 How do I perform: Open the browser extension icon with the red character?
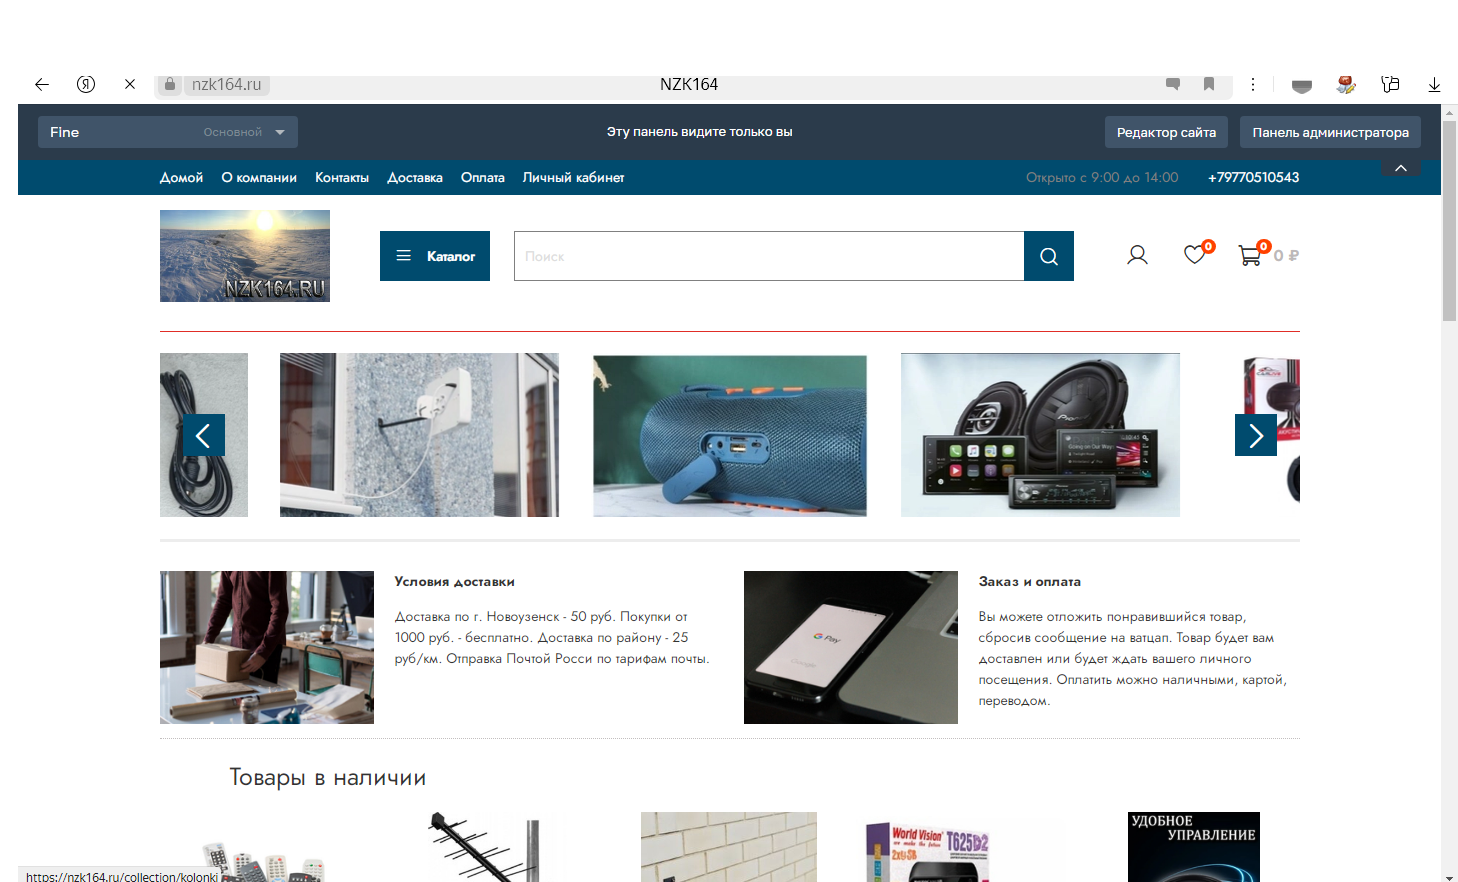click(1346, 85)
